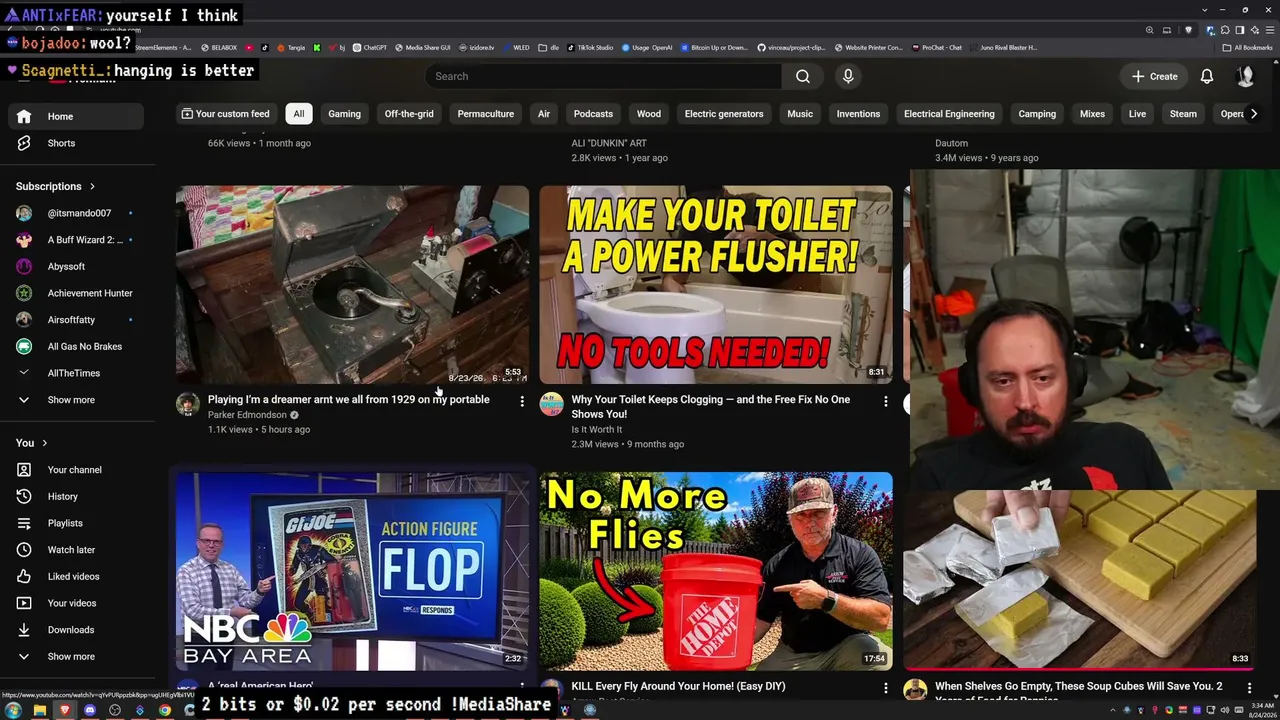This screenshot has height=720, width=1280.
Task: Play the No More Flies thumbnail
Action: [716, 571]
